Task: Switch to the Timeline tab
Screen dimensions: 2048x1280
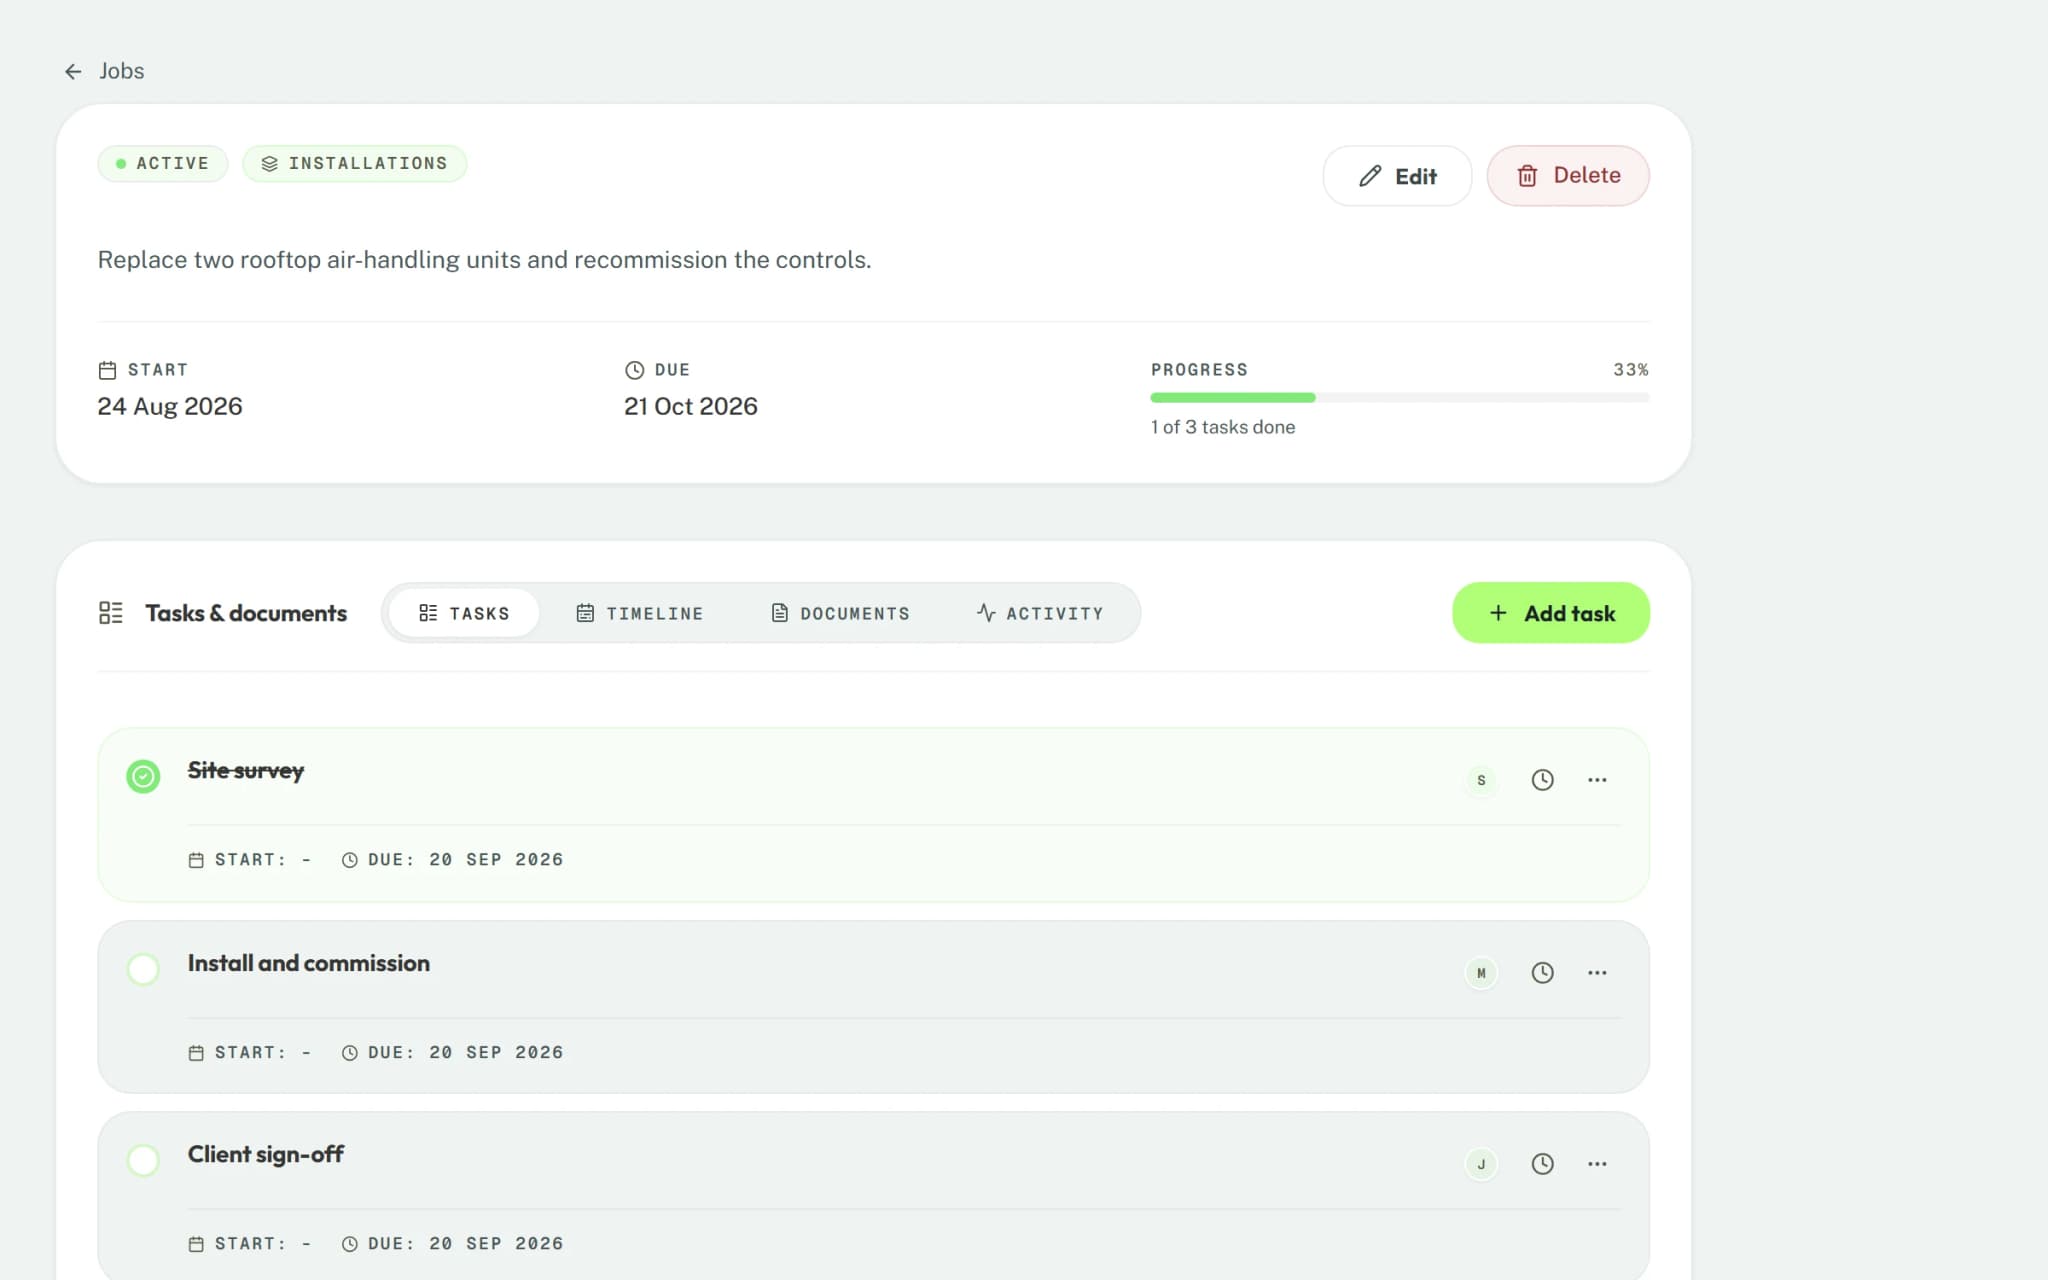Action: point(640,613)
